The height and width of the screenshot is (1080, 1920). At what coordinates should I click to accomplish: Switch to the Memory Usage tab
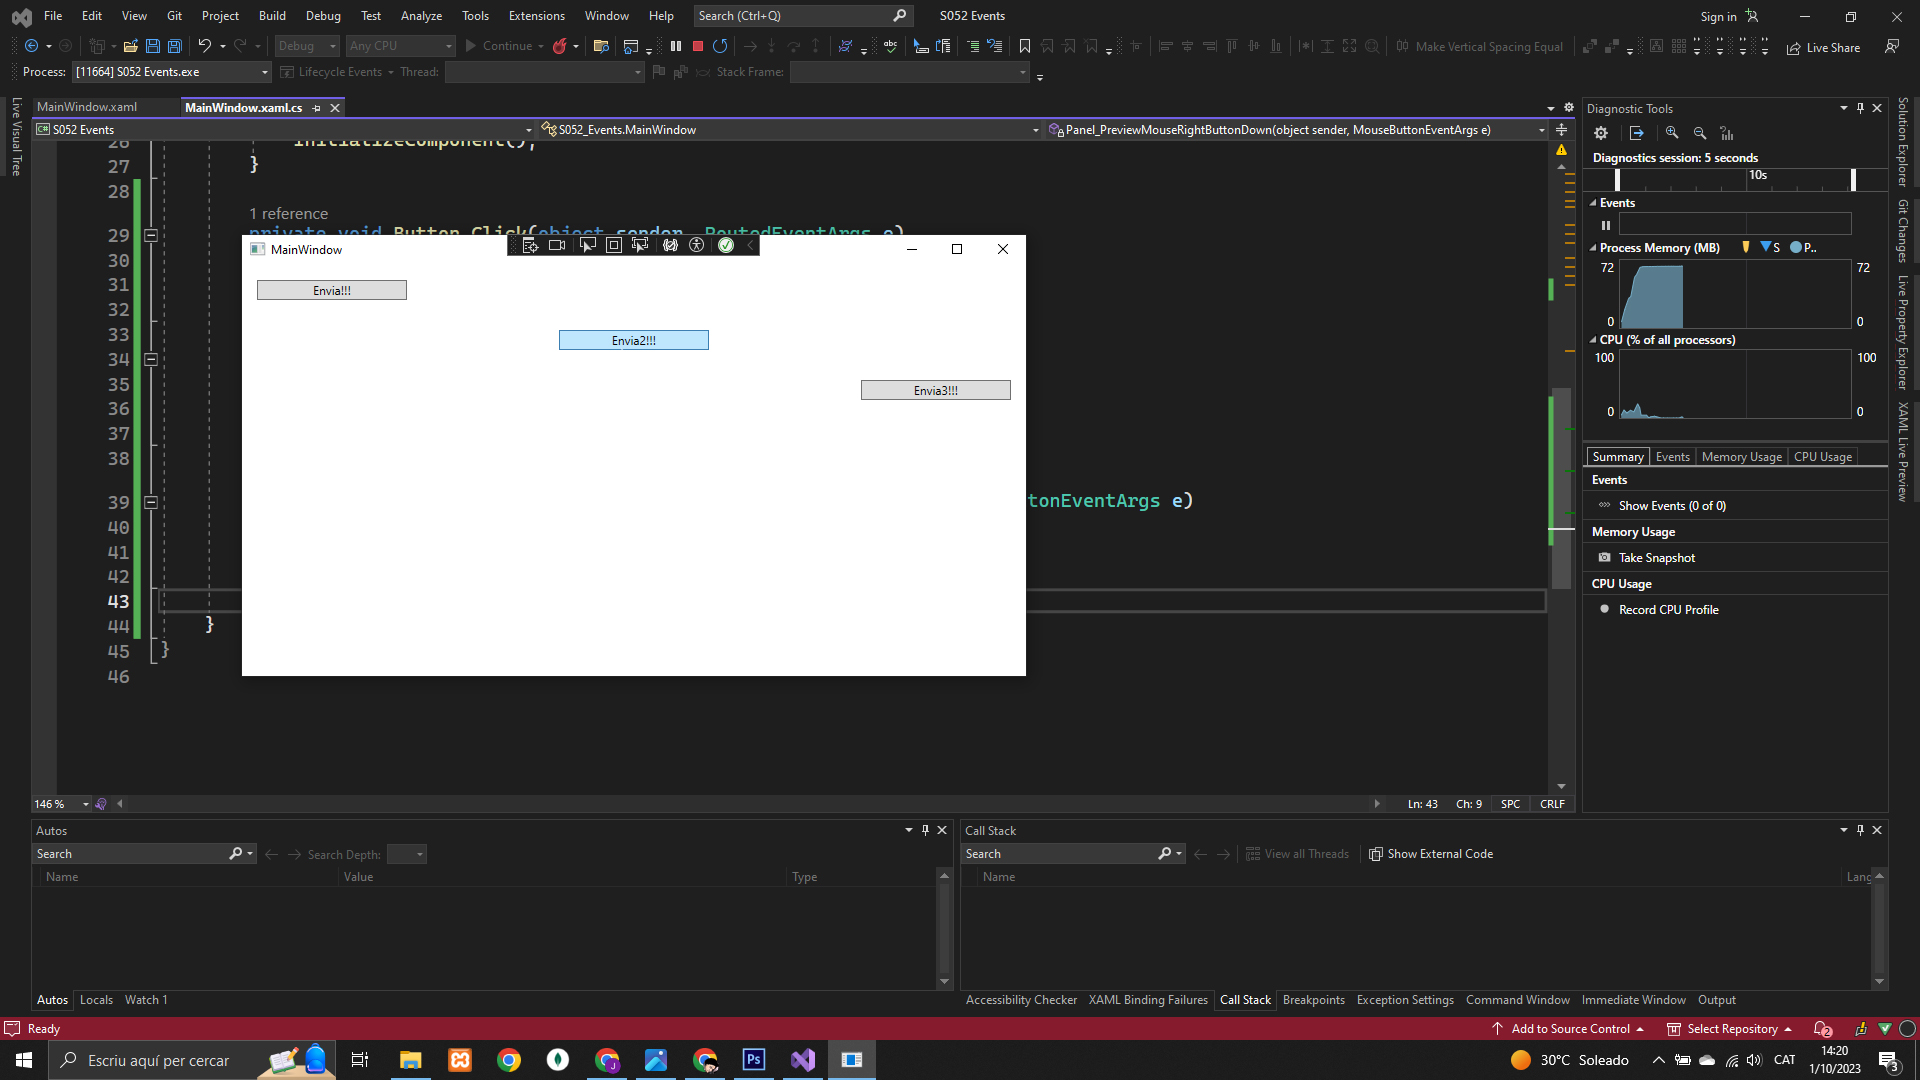(x=1741, y=457)
